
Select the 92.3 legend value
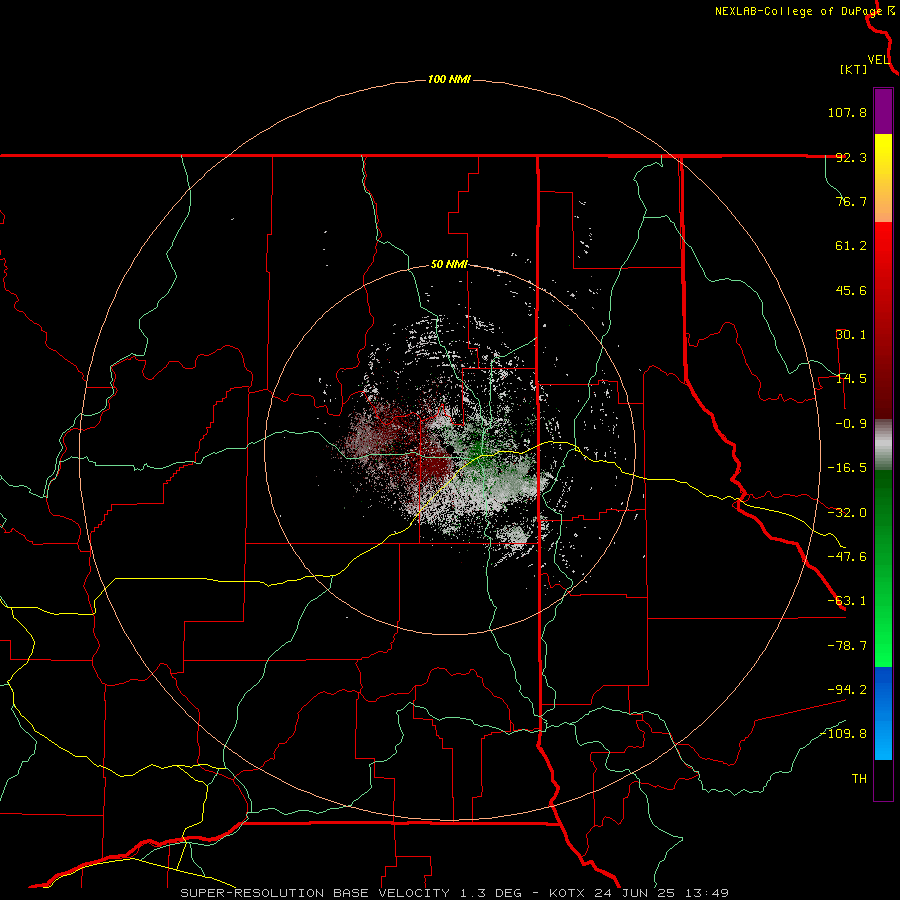(851, 157)
